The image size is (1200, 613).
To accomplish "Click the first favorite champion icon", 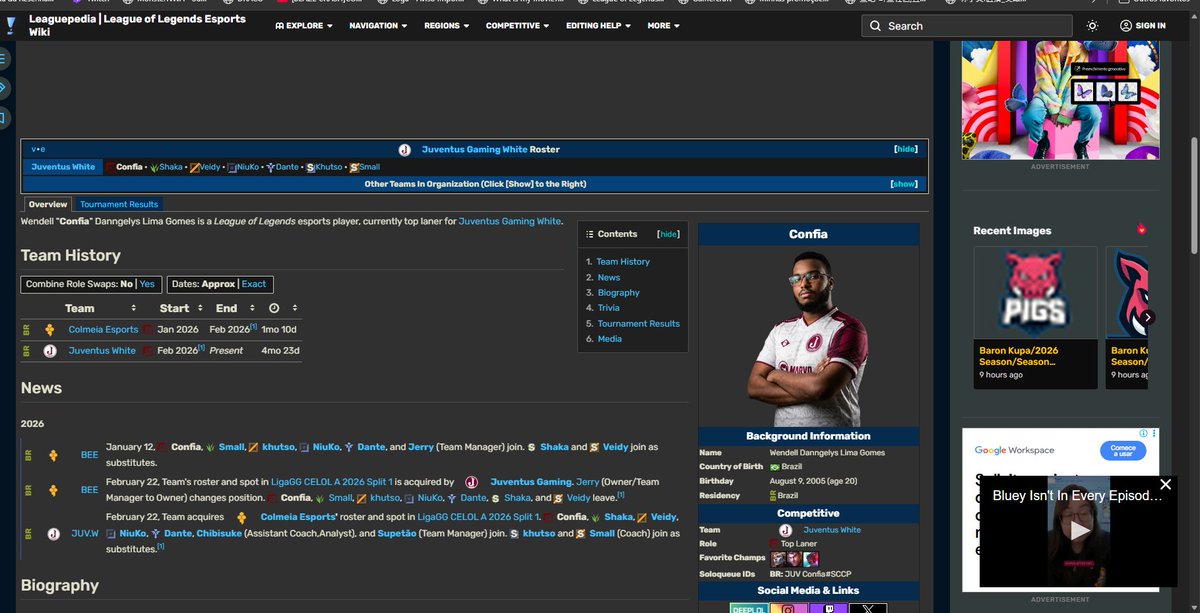I will click(778, 558).
